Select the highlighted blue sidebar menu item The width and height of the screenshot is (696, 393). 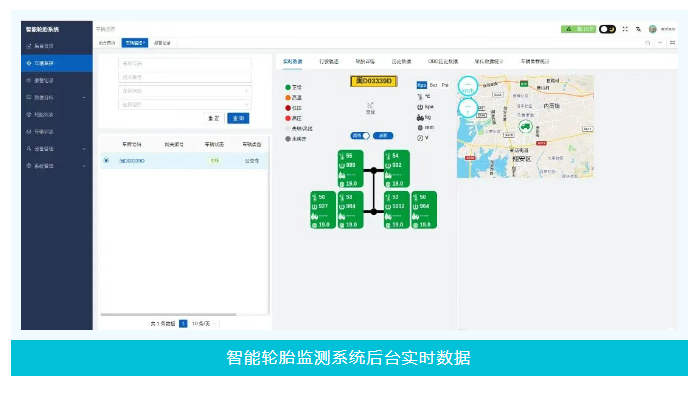tap(57, 64)
